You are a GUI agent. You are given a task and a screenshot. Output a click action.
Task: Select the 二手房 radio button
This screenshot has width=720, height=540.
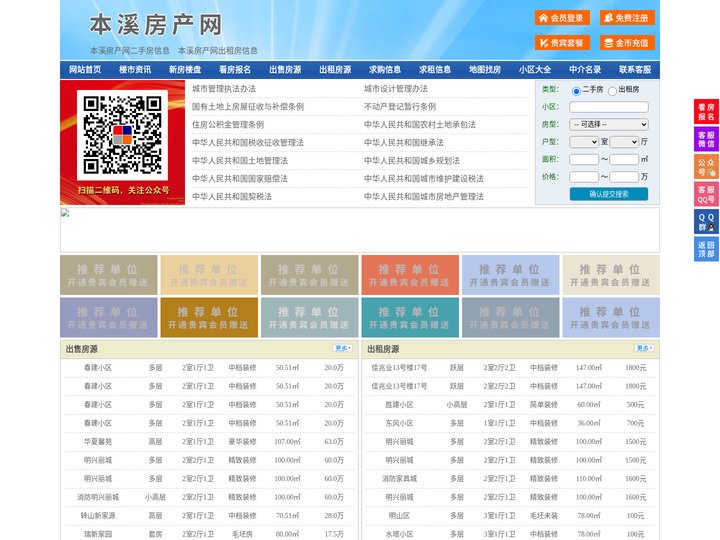pyautogui.click(x=576, y=91)
